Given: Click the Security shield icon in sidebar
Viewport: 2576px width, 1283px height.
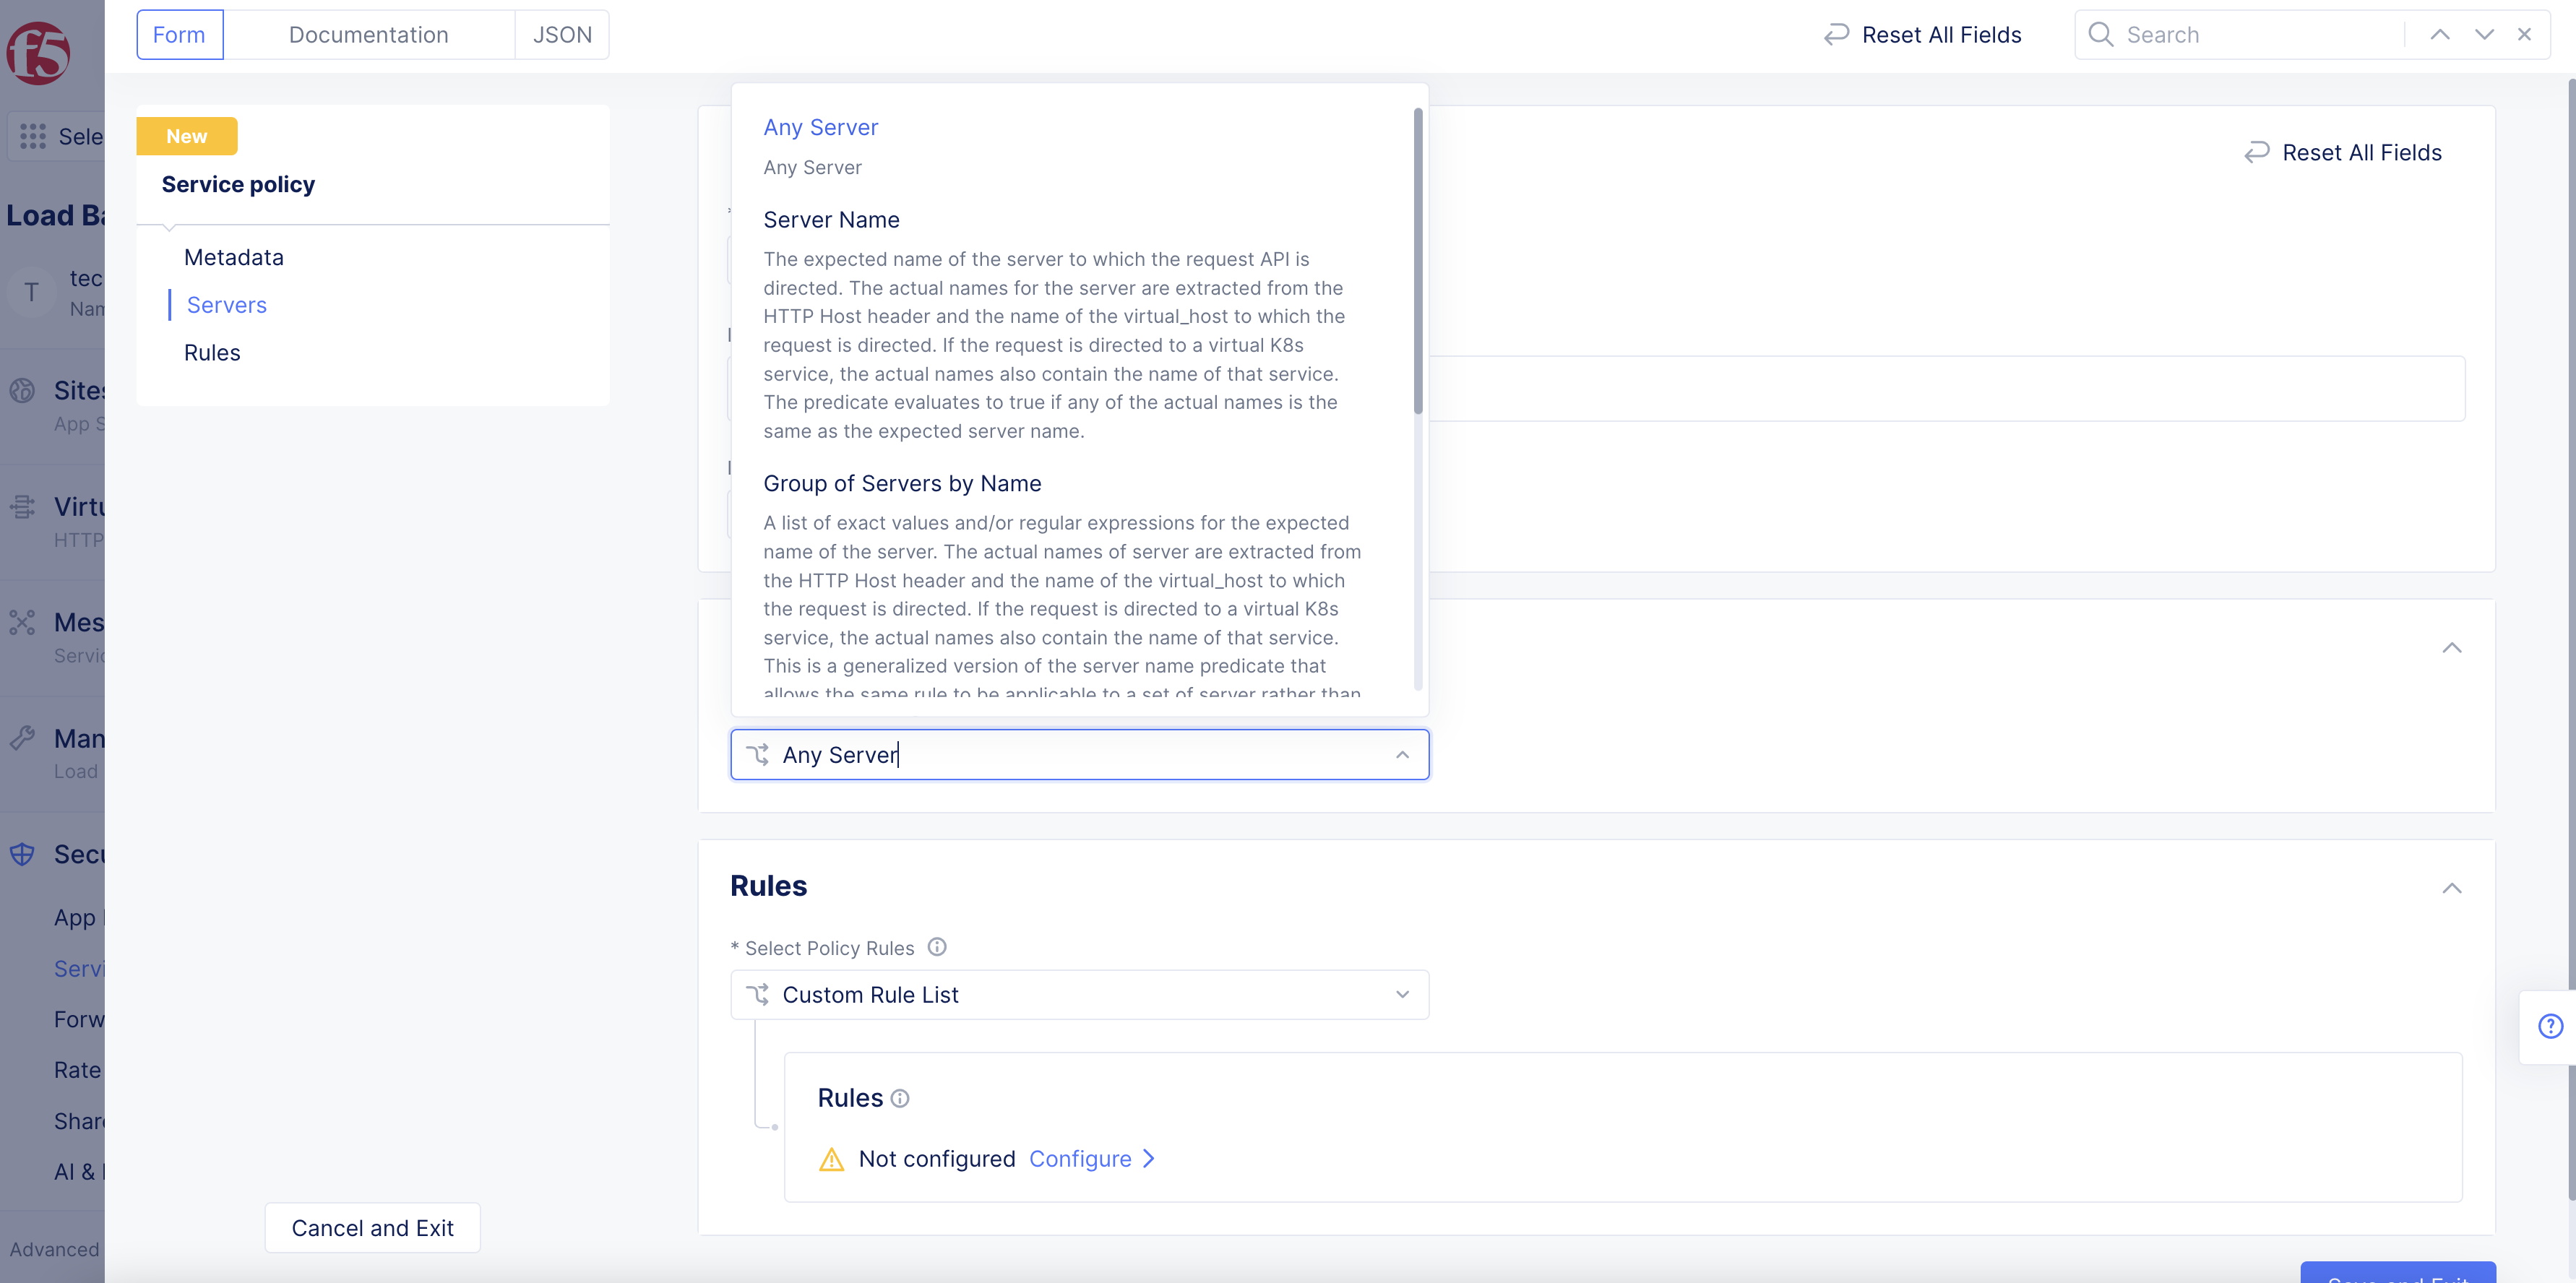Looking at the screenshot, I should pos(22,854).
